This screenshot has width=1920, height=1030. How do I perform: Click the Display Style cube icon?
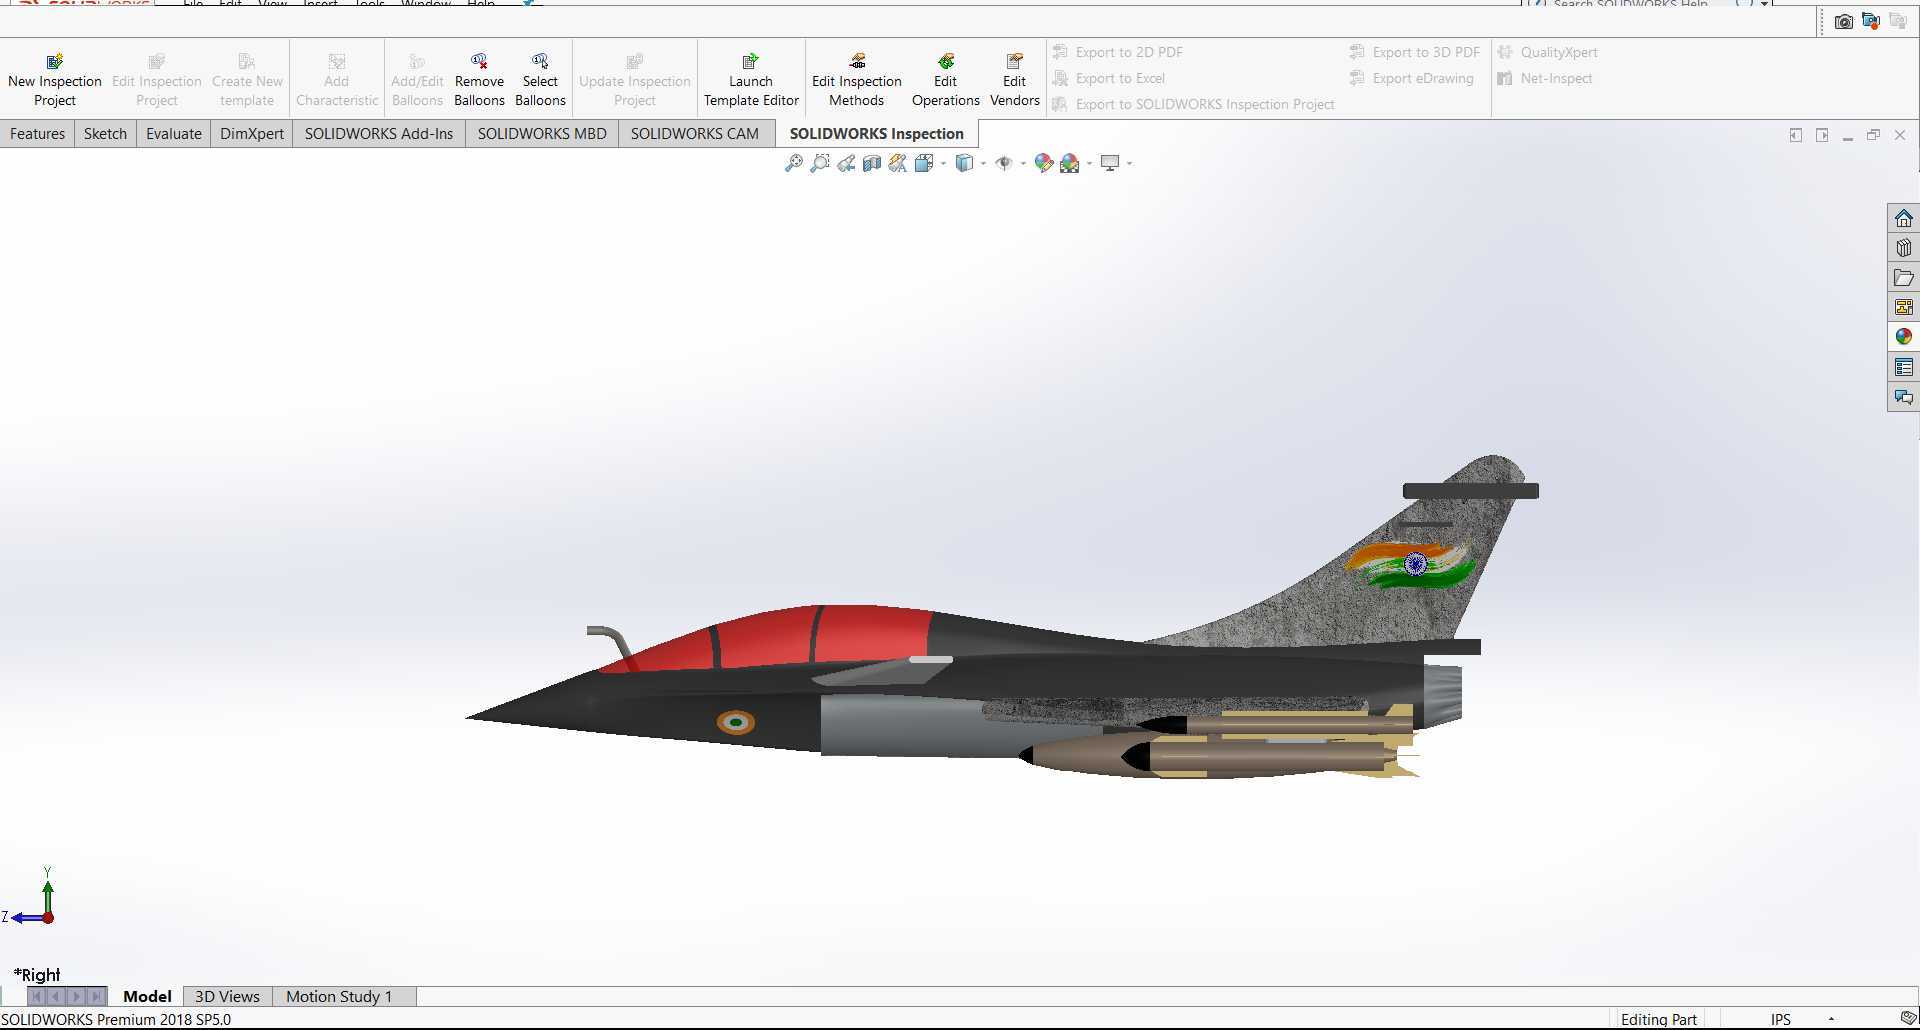click(964, 163)
